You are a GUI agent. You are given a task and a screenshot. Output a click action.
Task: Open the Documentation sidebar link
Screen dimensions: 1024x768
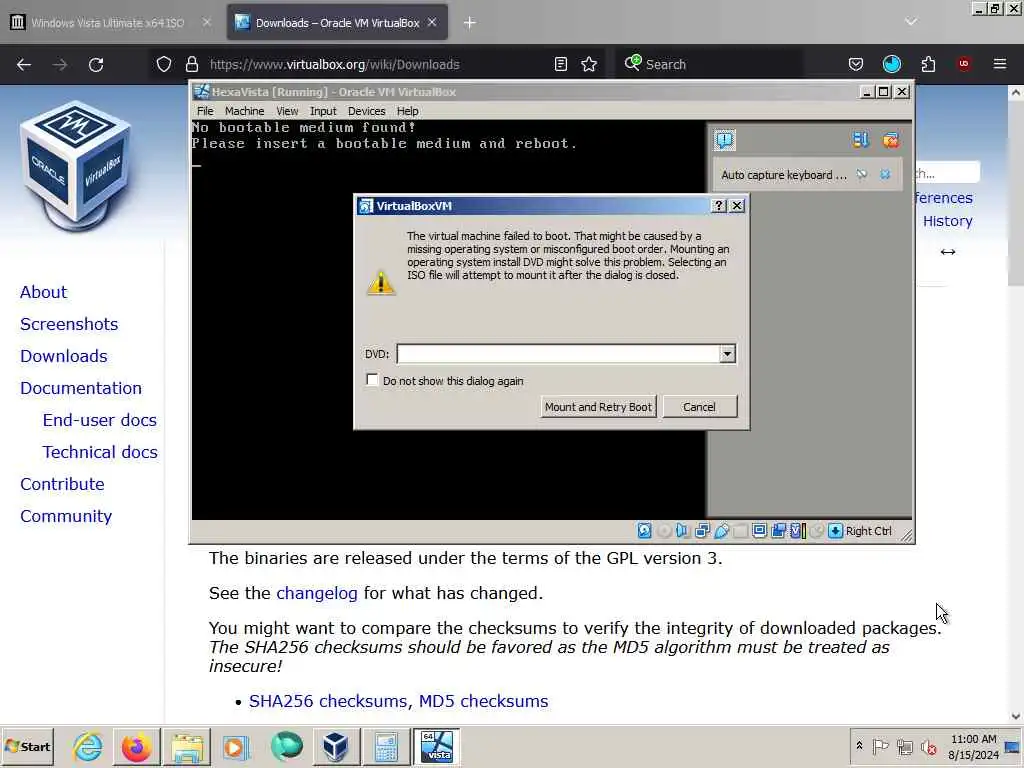click(80, 388)
